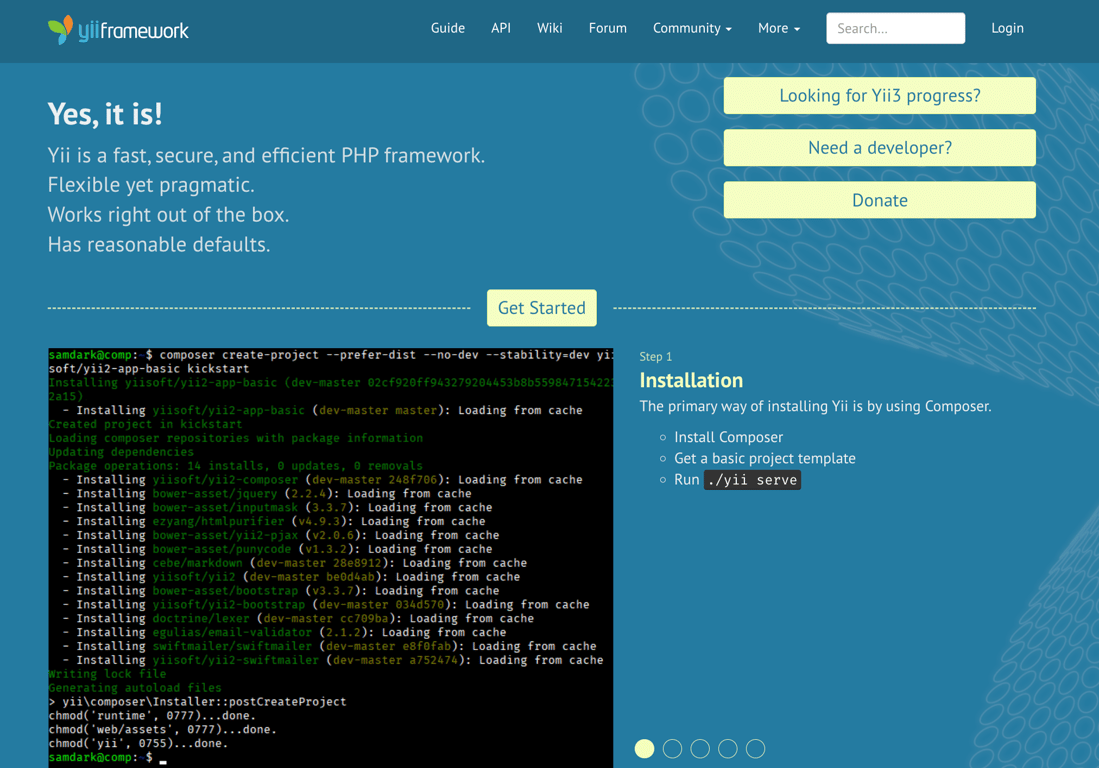
Task: Click Looking for Yii3 progress button
Action: tap(880, 95)
